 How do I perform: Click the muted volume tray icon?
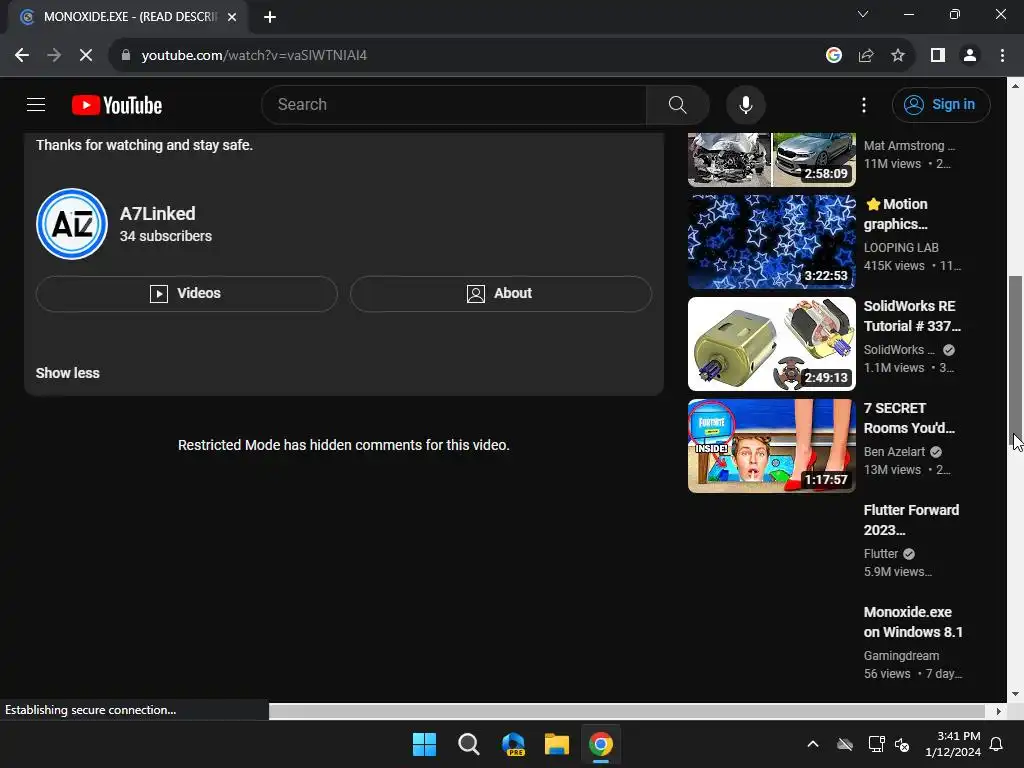click(x=902, y=744)
